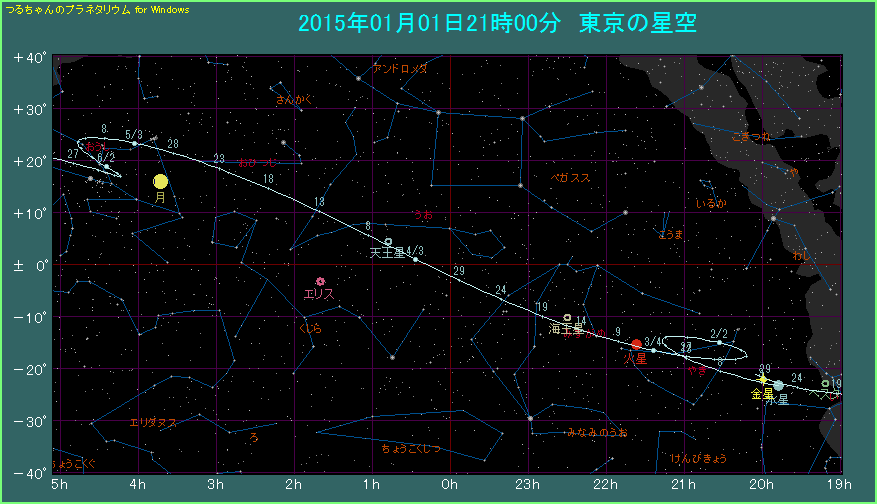The image size is (877, 504).
Task: Click the 5/3 date point on path
Action: pos(135,143)
